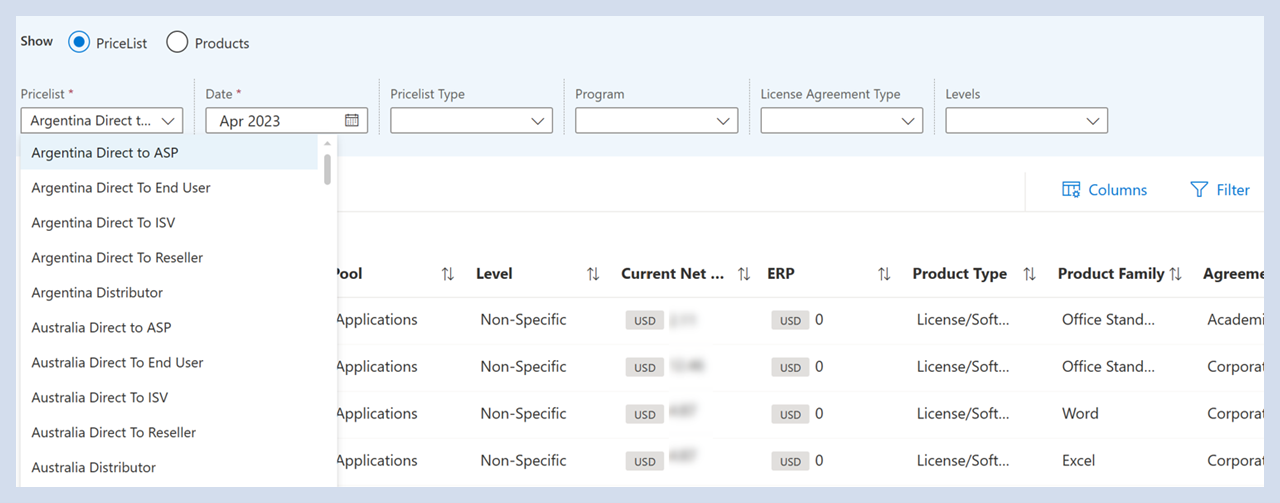Select the PriceList radio button
Screen dimensions: 1280x503
point(79,43)
